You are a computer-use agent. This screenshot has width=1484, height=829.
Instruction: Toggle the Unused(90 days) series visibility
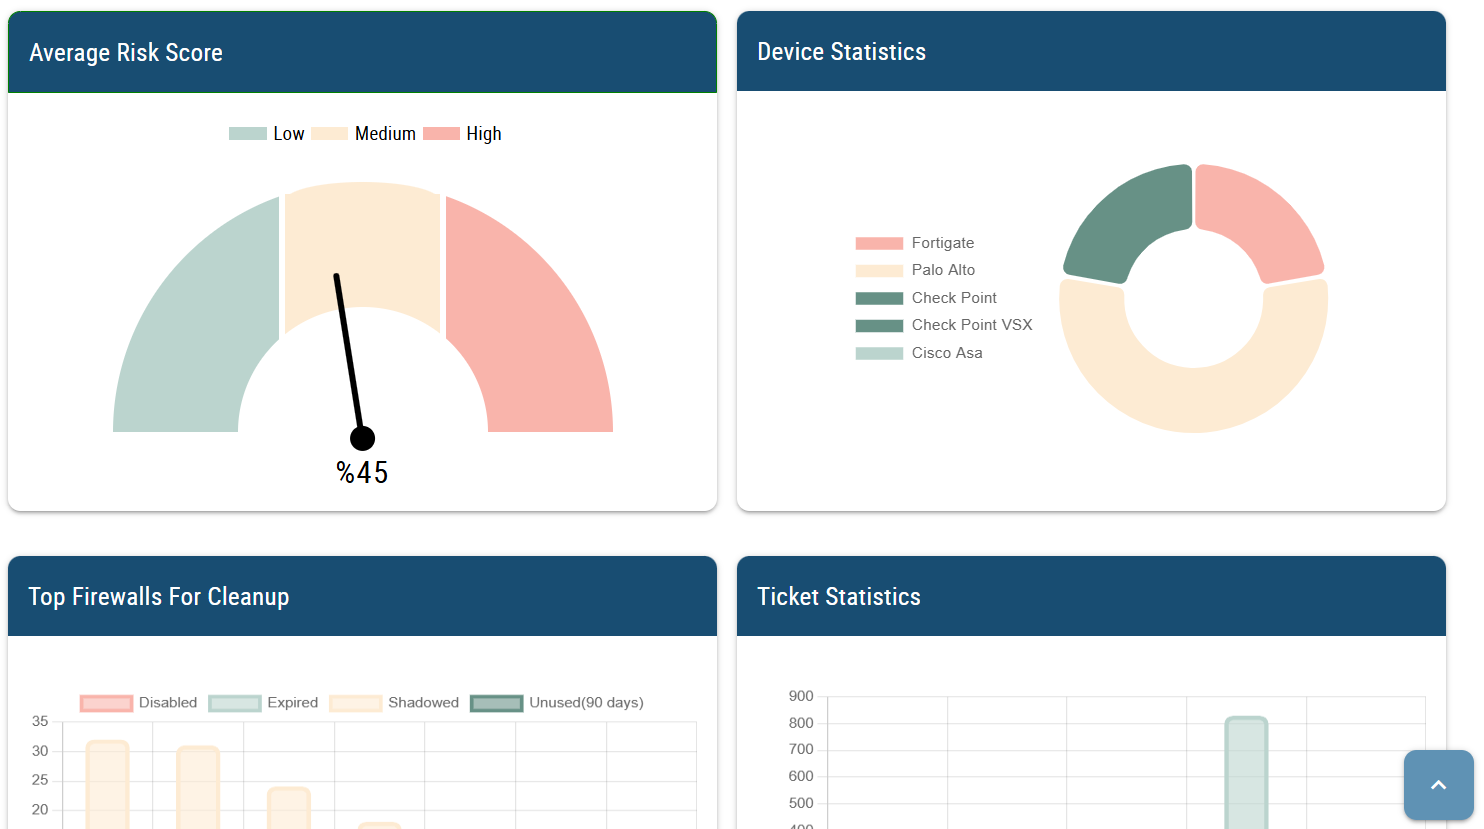coord(497,702)
